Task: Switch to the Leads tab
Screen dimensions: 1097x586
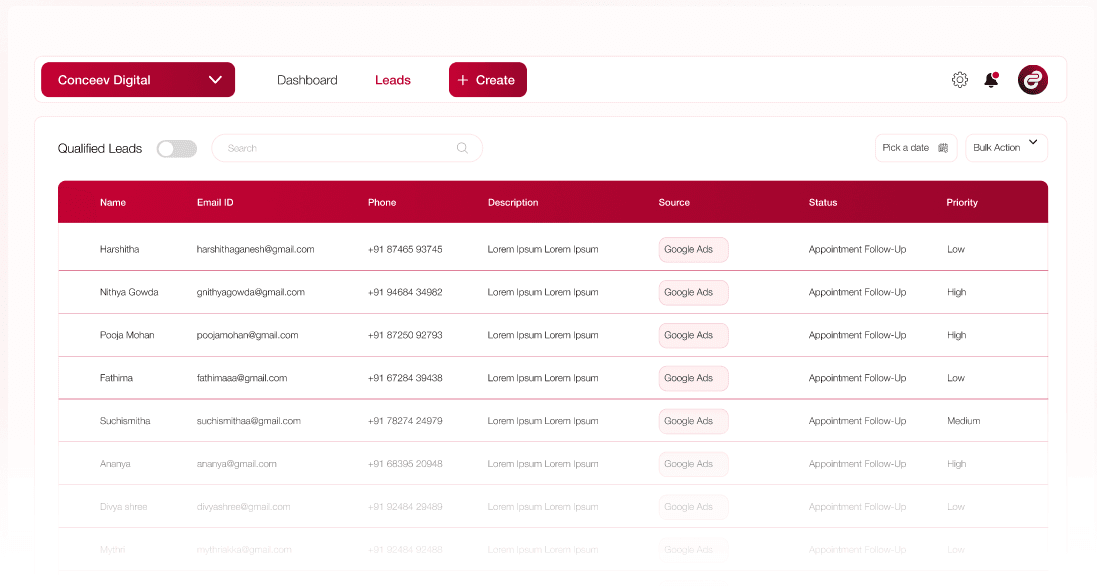Action: pyautogui.click(x=393, y=80)
